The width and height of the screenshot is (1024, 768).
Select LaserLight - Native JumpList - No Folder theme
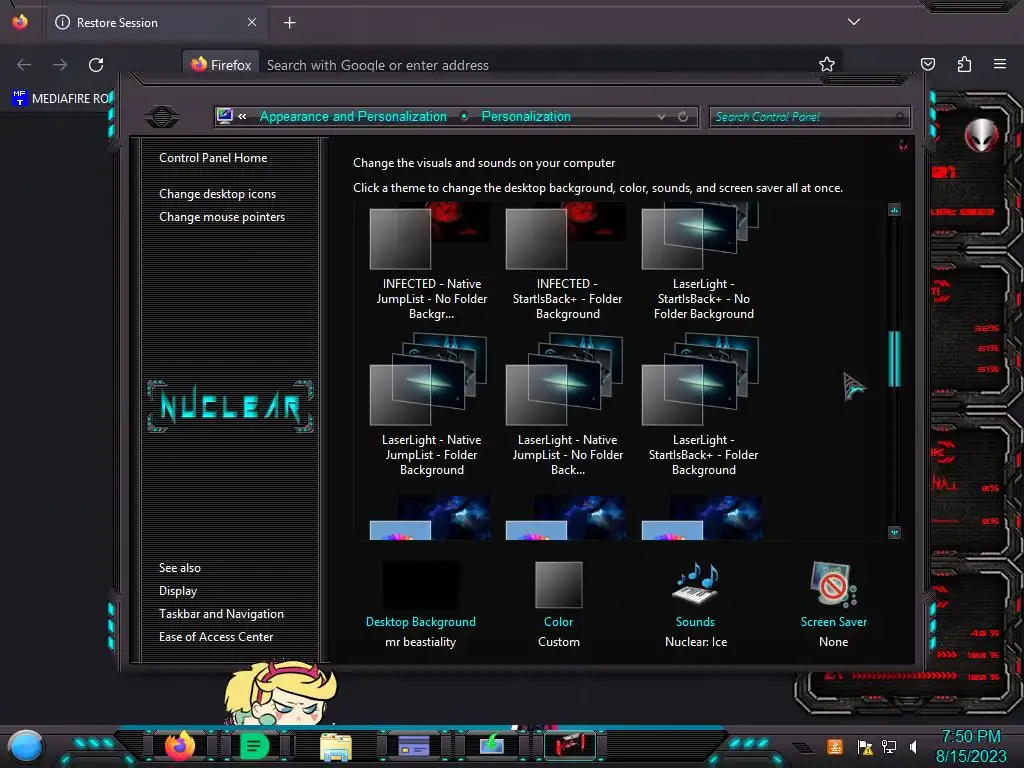(567, 405)
